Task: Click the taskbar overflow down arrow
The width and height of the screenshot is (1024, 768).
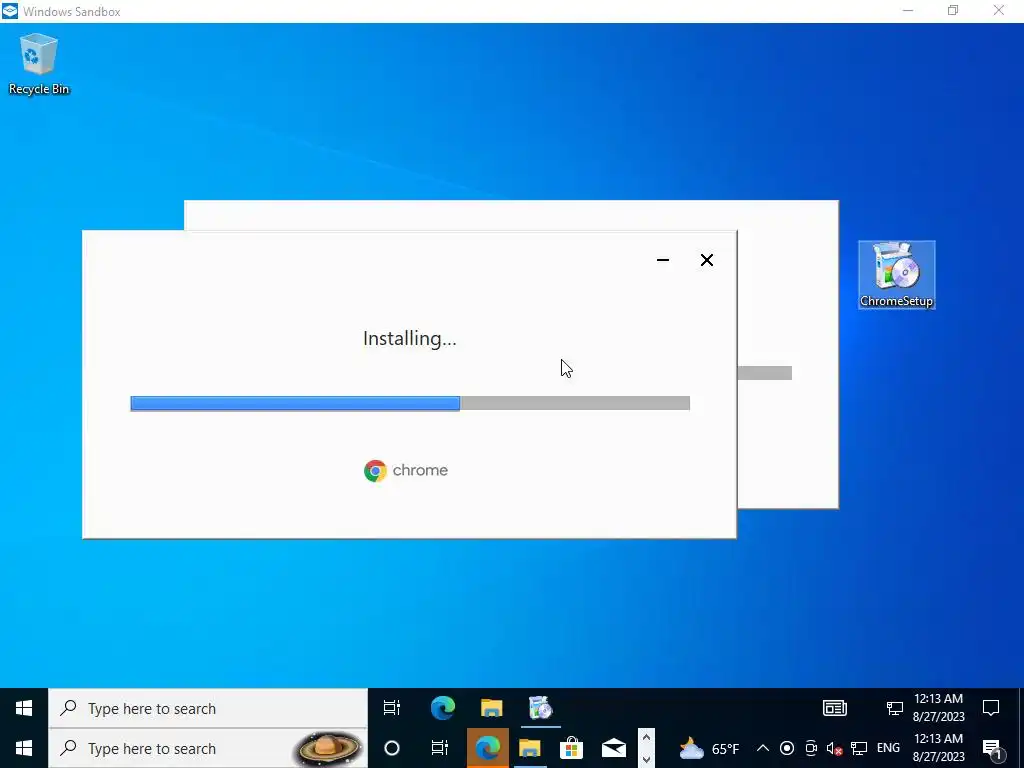Action: pyautogui.click(x=647, y=760)
